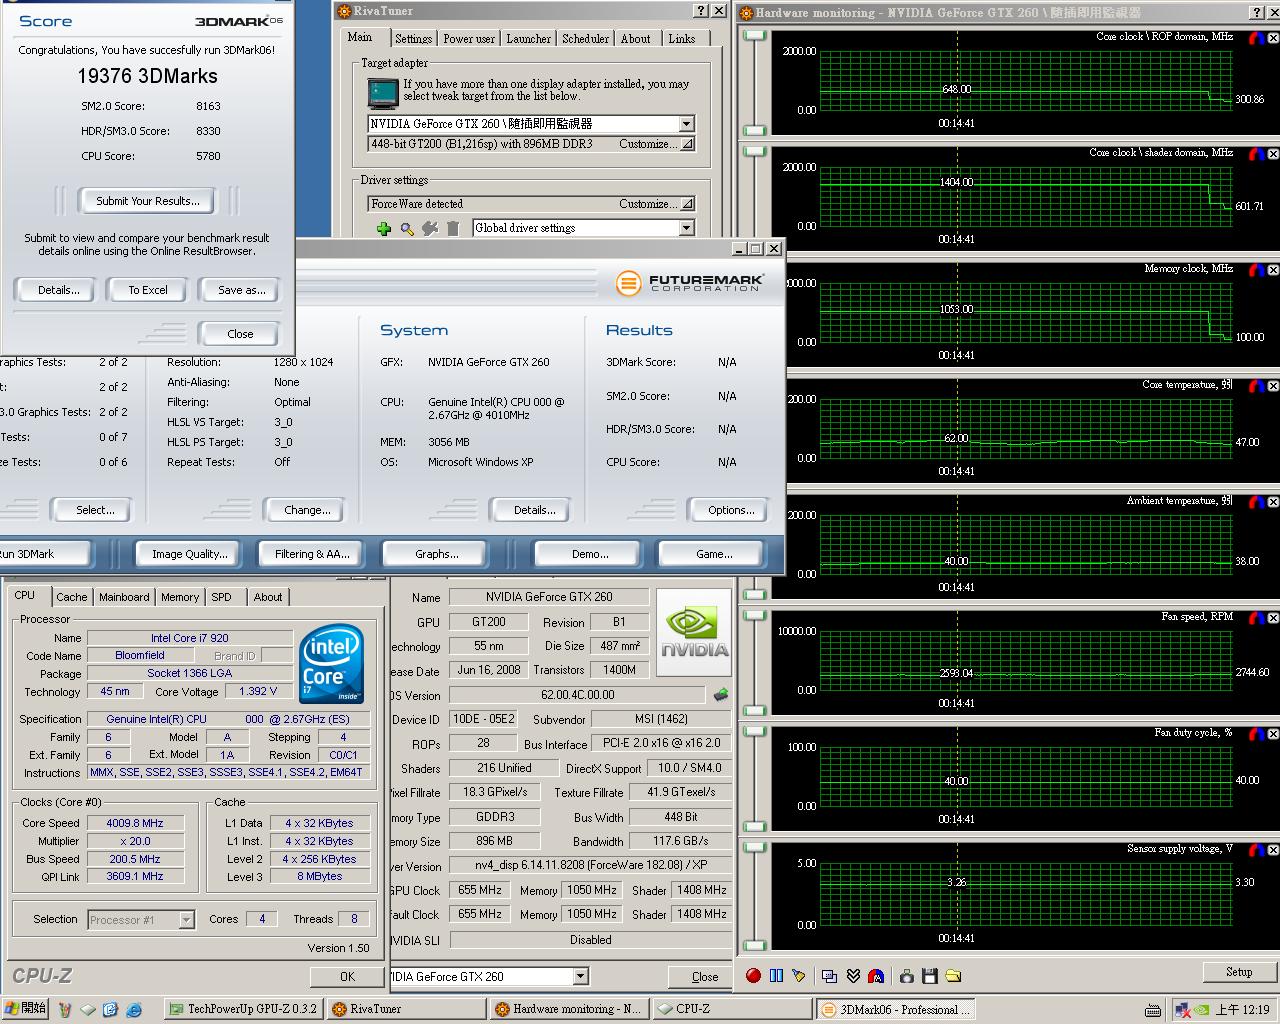Open Options in the 3DMark Results section

731,510
